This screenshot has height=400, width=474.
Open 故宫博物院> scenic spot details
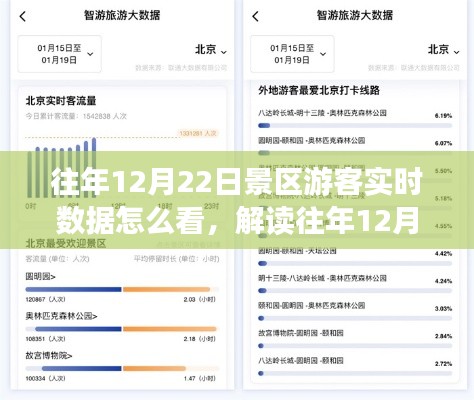[49, 356]
